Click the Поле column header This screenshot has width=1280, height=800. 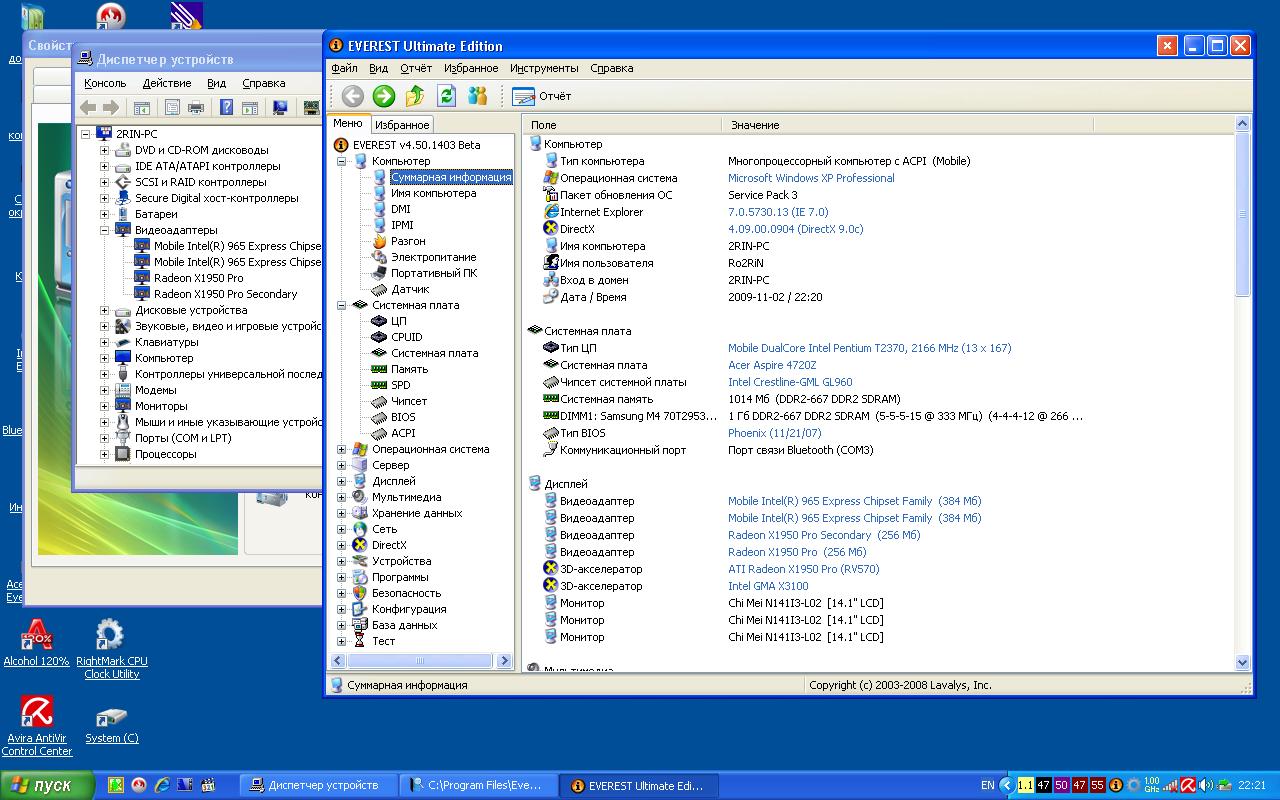[622, 125]
